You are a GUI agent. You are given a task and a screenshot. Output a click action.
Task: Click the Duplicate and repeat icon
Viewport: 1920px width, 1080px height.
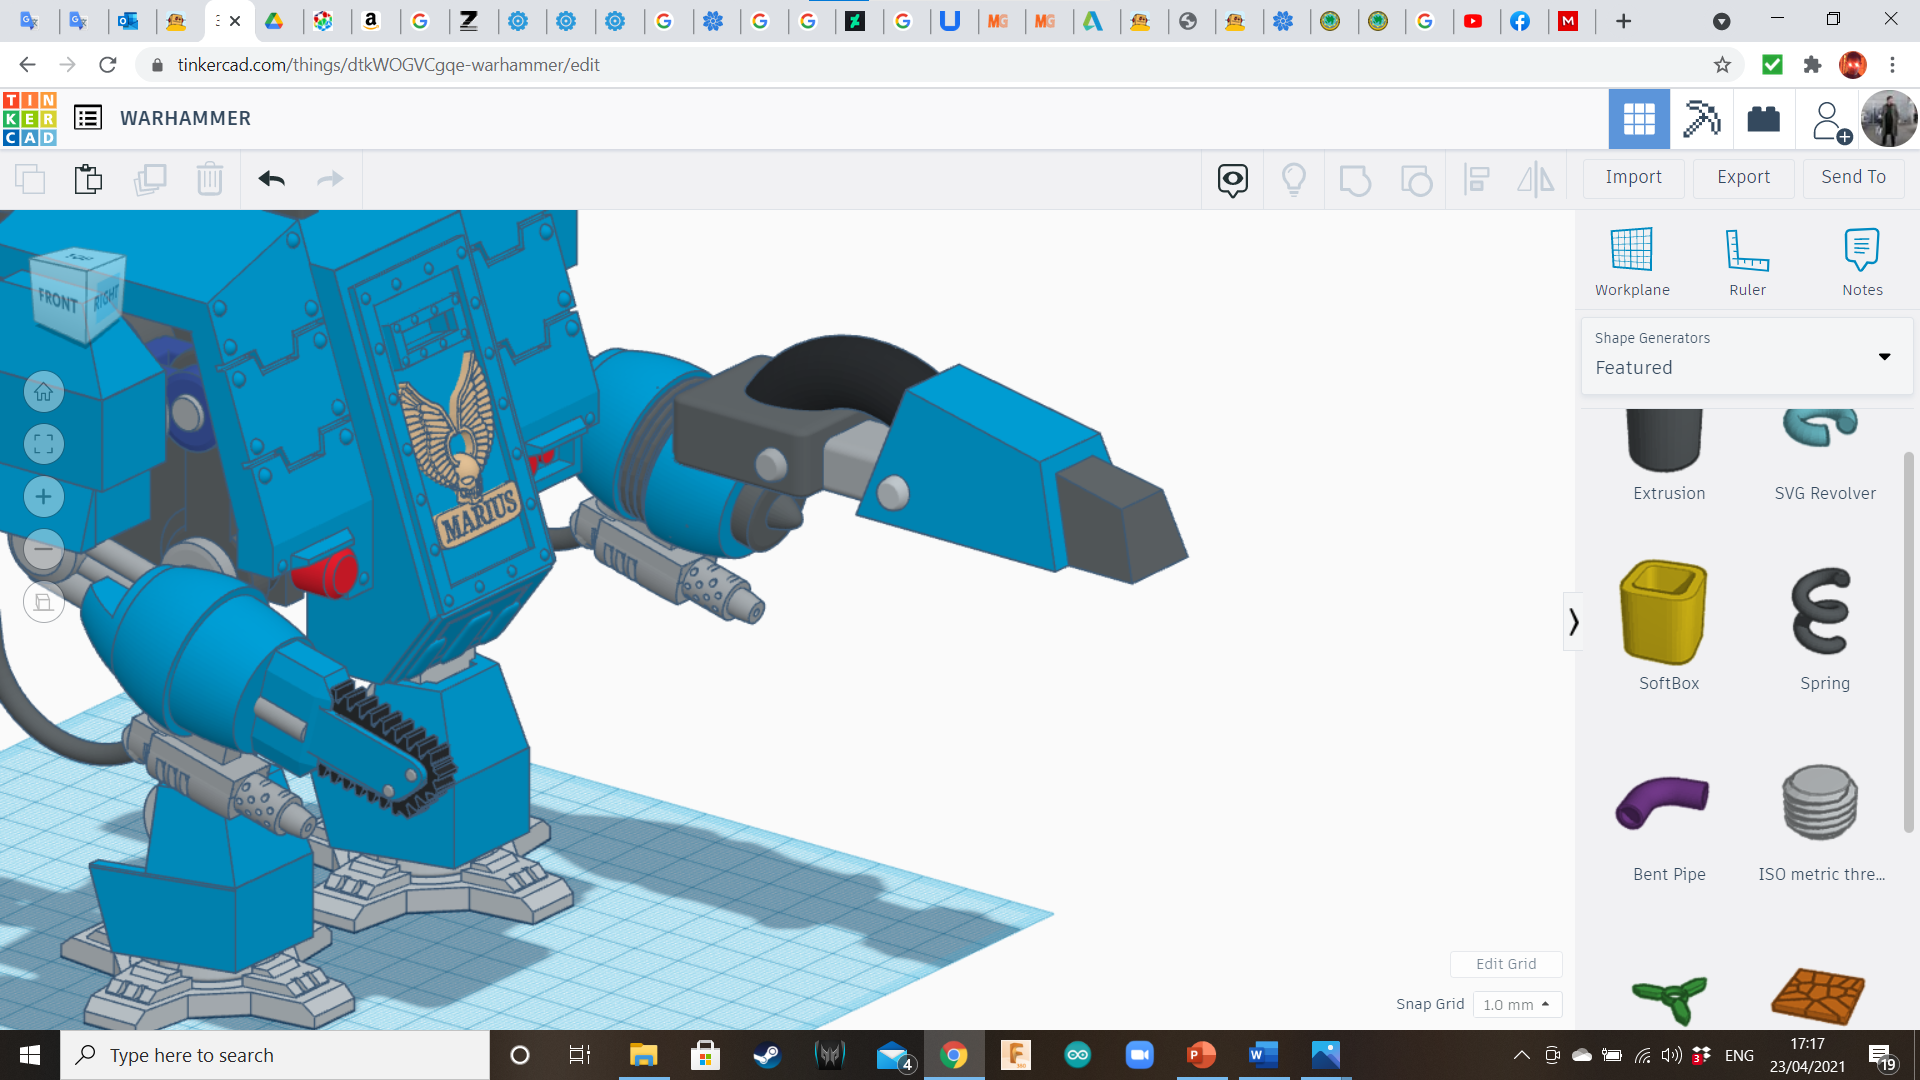150,180
